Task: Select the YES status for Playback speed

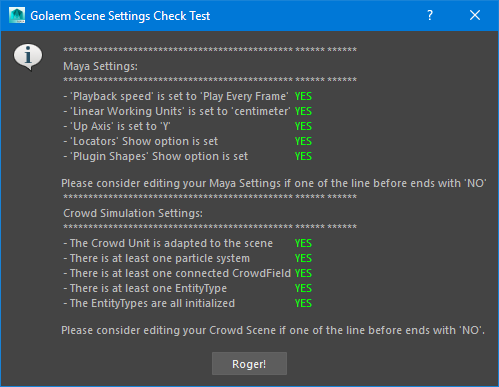Action: pos(303,96)
